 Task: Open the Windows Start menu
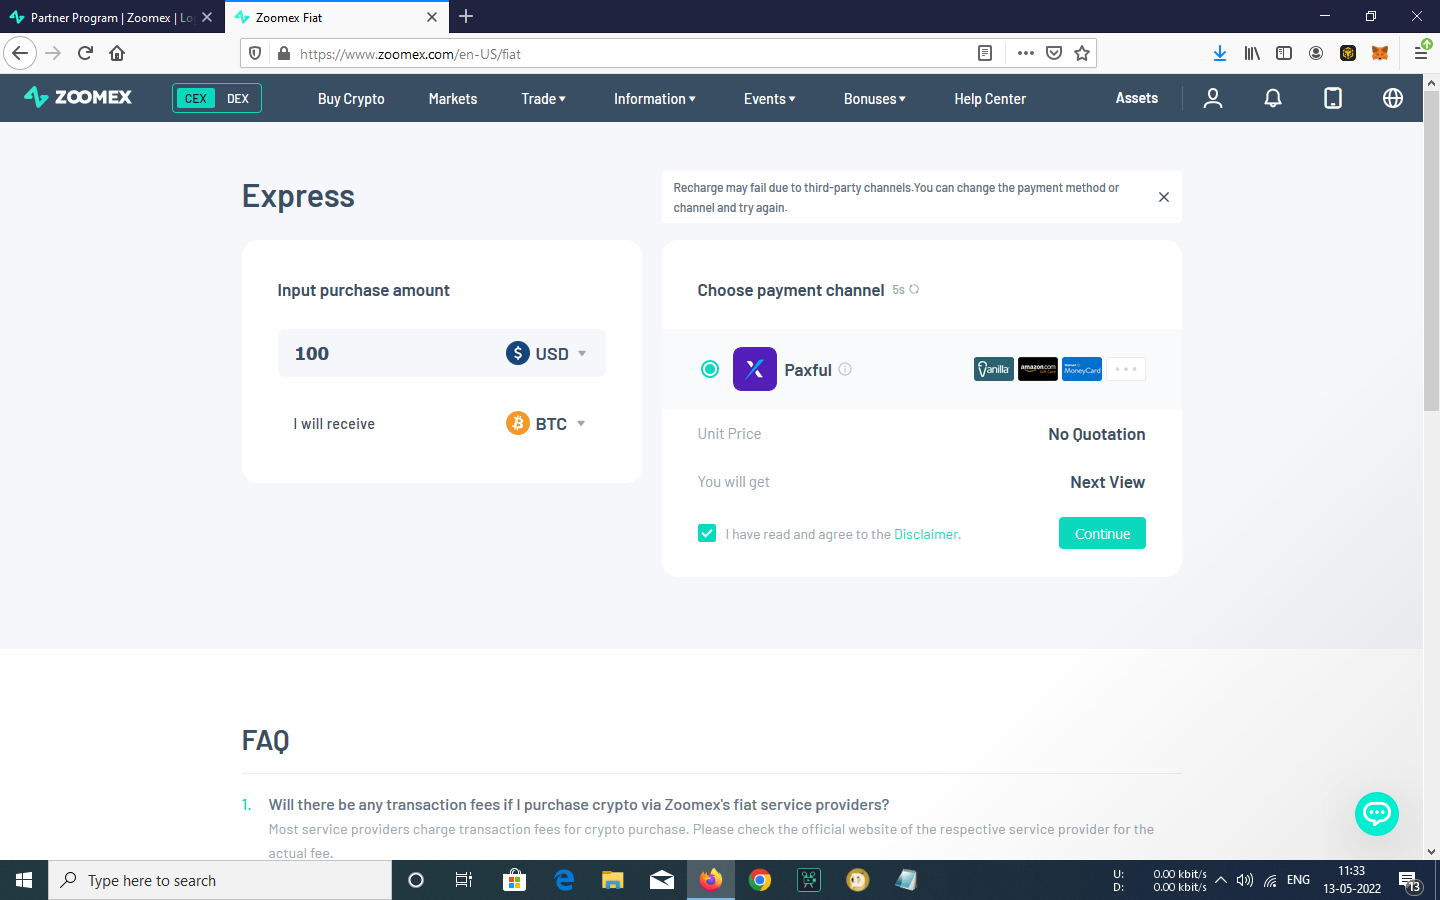(24, 880)
